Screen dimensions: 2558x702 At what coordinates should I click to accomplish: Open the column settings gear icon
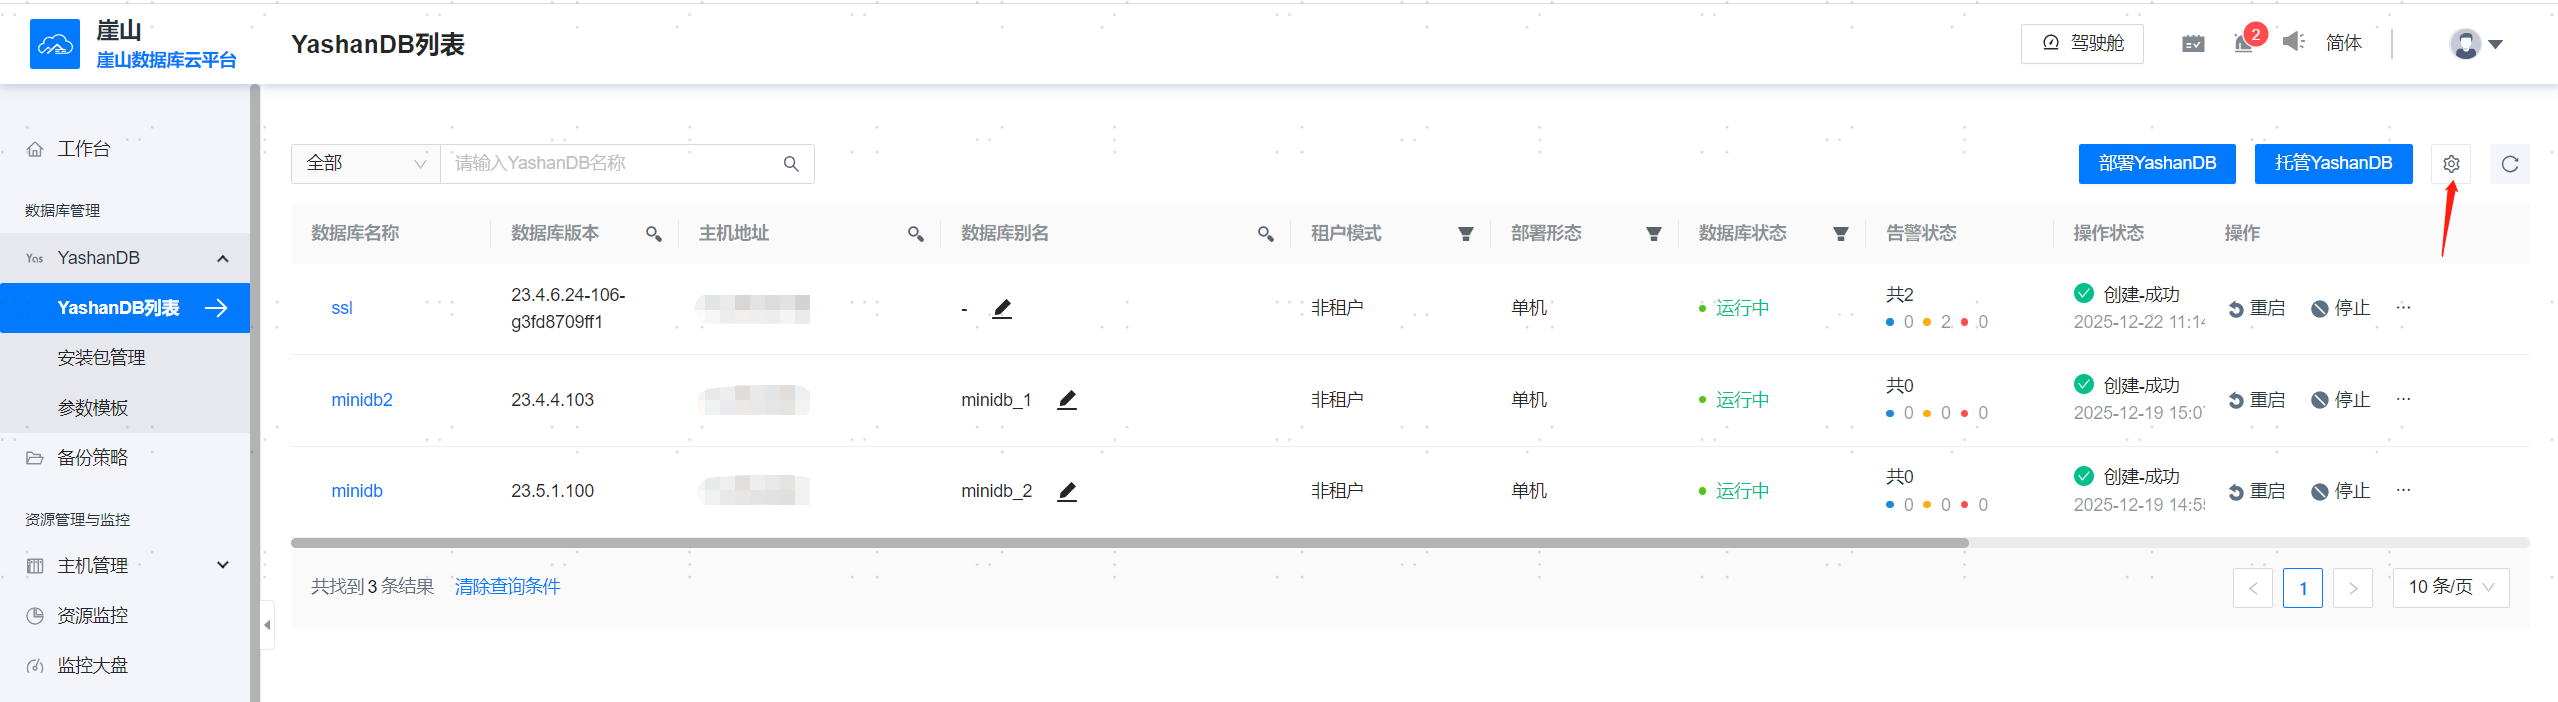(x=2449, y=163)
